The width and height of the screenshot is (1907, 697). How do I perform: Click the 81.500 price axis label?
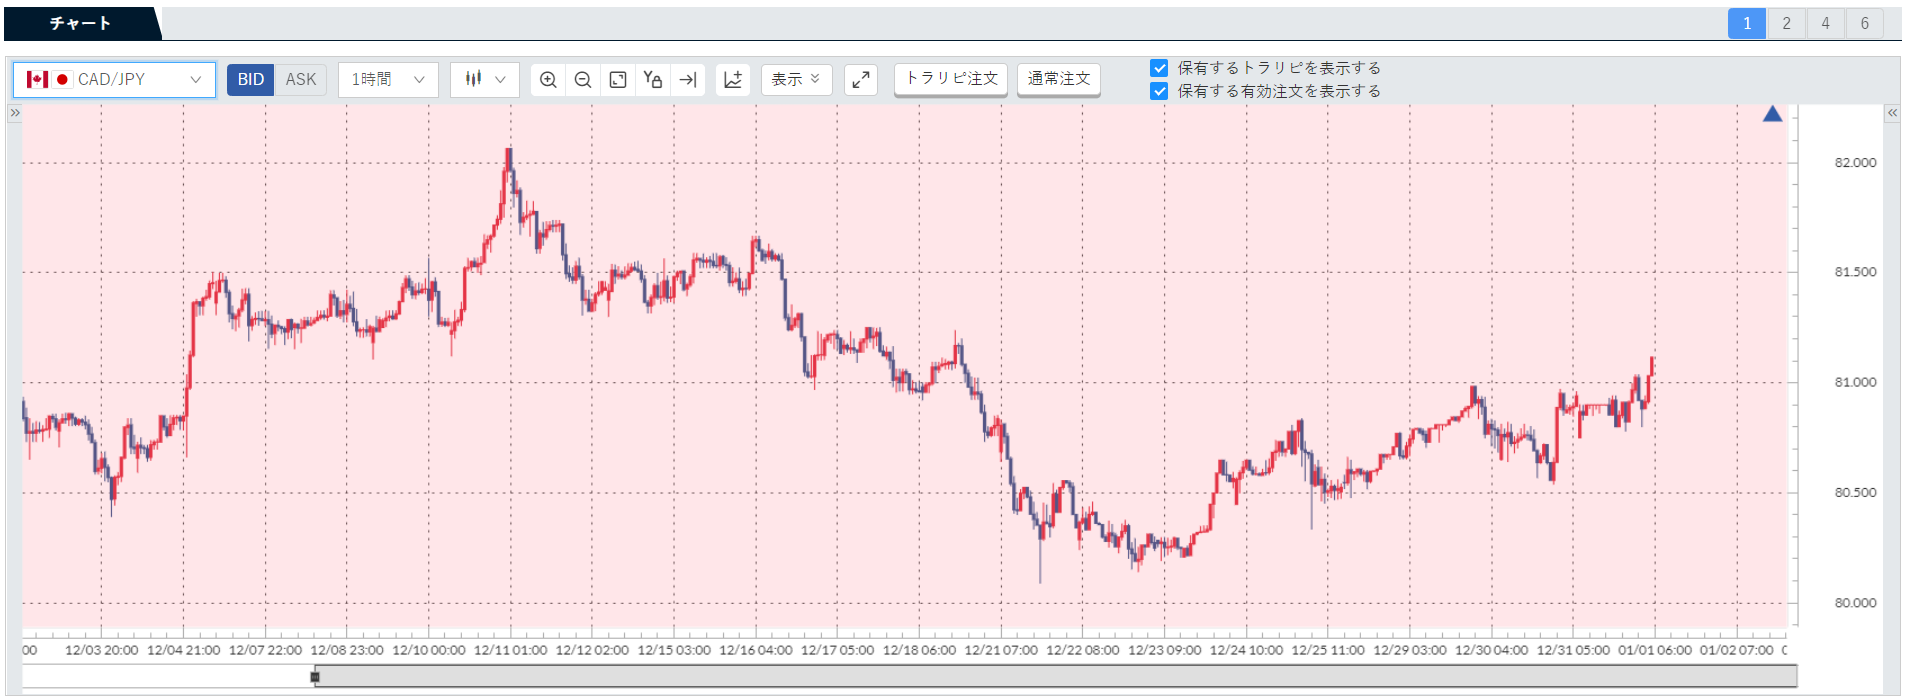pyautogui.click(x=1855, y=272)
